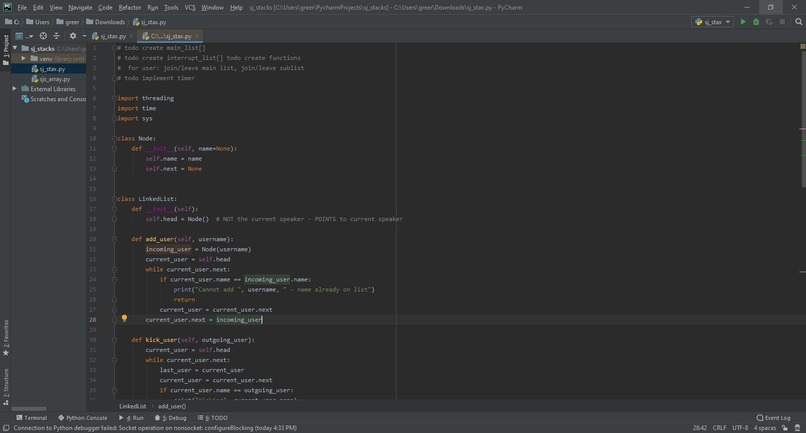The height and width of the screenshot is (433, 806).
Task: Expand the venv folder in the project tree
Action: 24,59
